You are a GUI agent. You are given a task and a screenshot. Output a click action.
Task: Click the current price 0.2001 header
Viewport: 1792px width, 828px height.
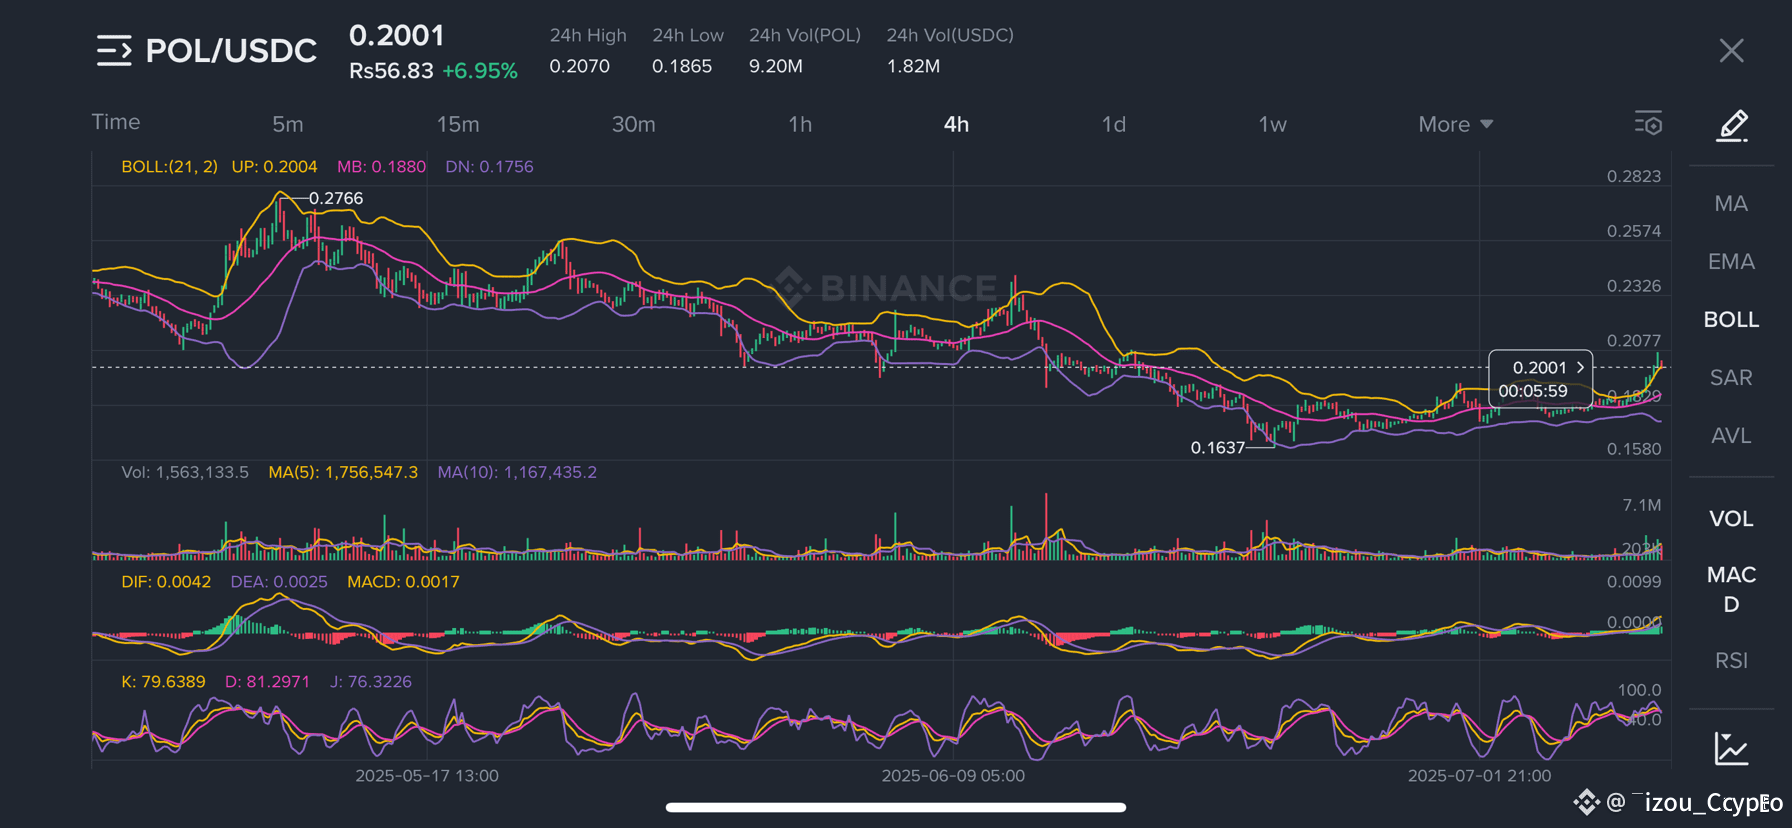click(x=397, y=35)
